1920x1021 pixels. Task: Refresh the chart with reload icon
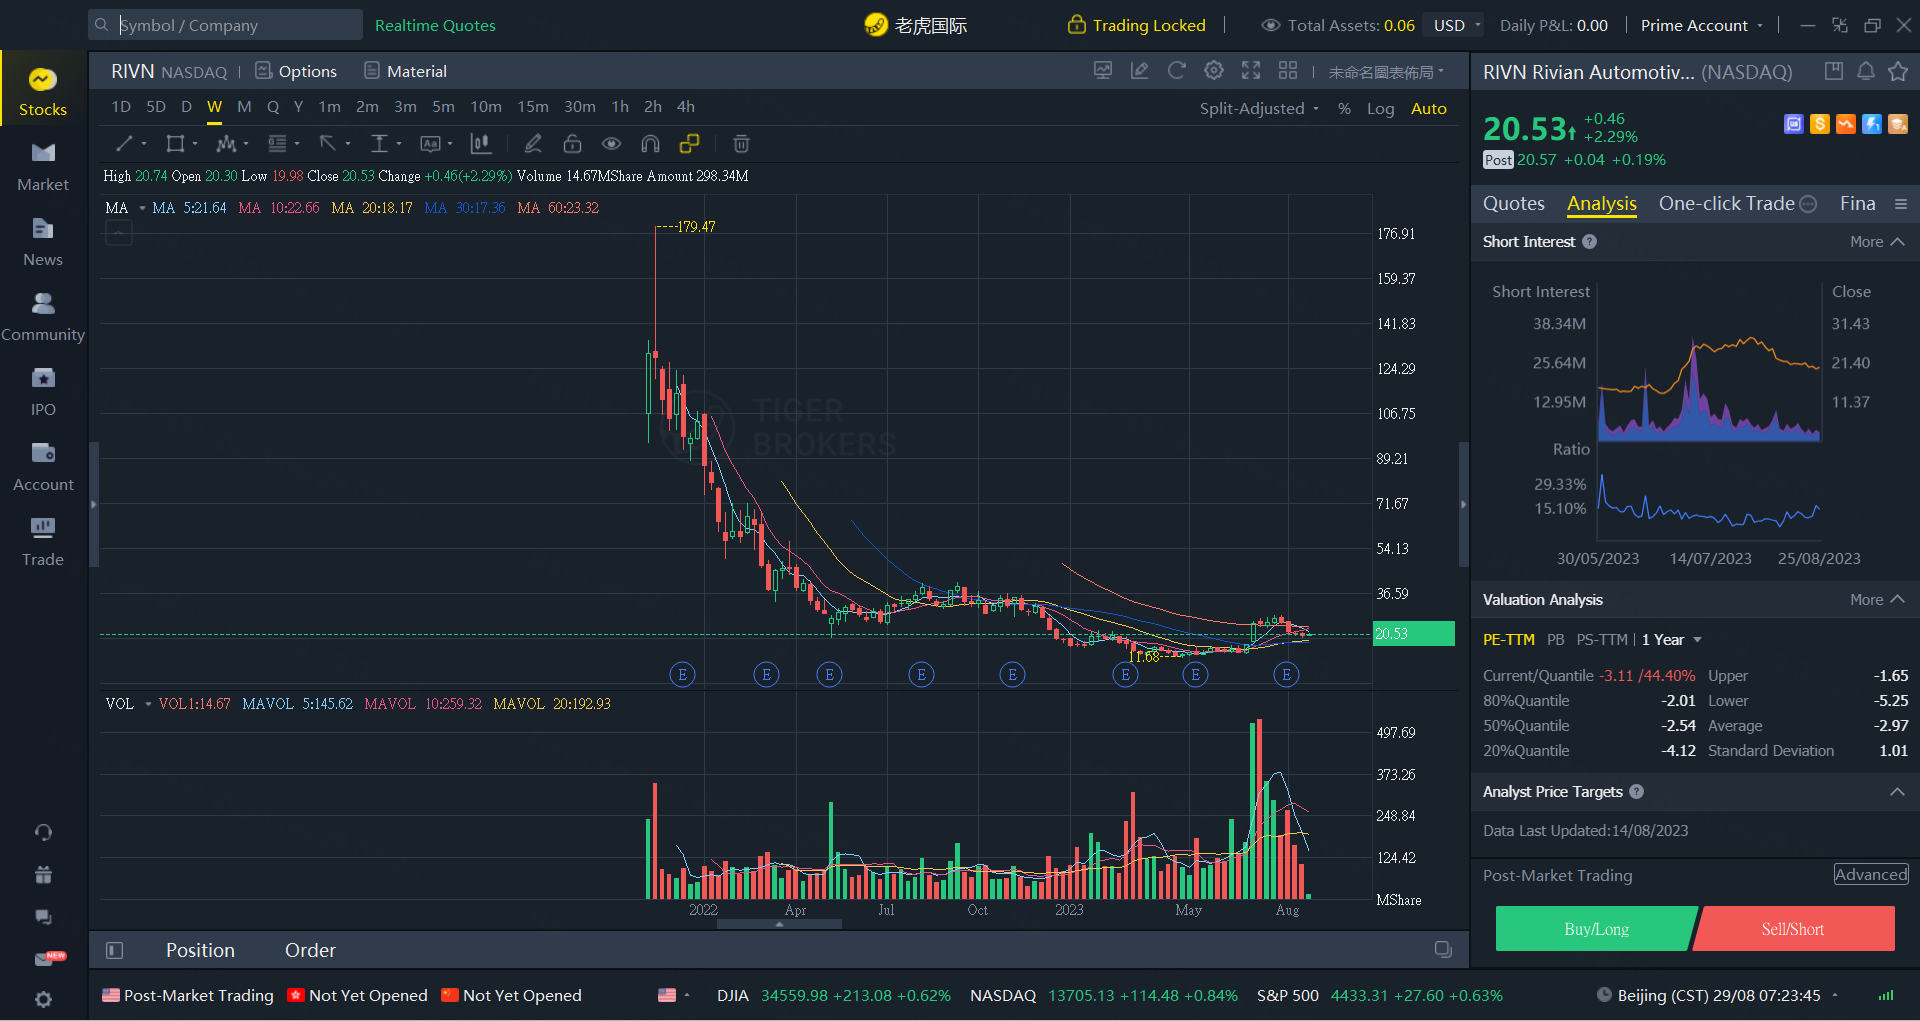pos(1177,70)
